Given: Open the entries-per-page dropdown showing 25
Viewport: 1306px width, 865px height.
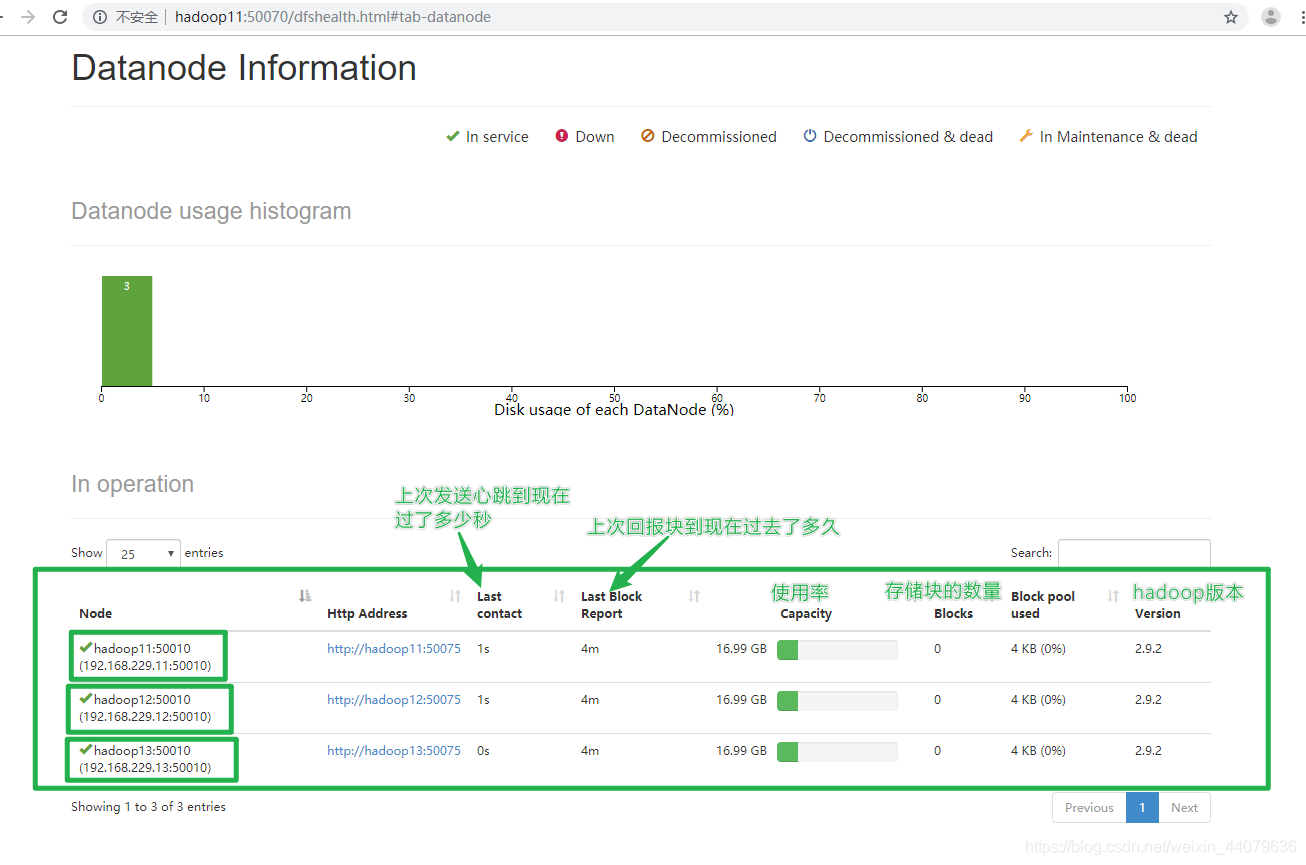Looking at the screenshot, I should 143,553.
